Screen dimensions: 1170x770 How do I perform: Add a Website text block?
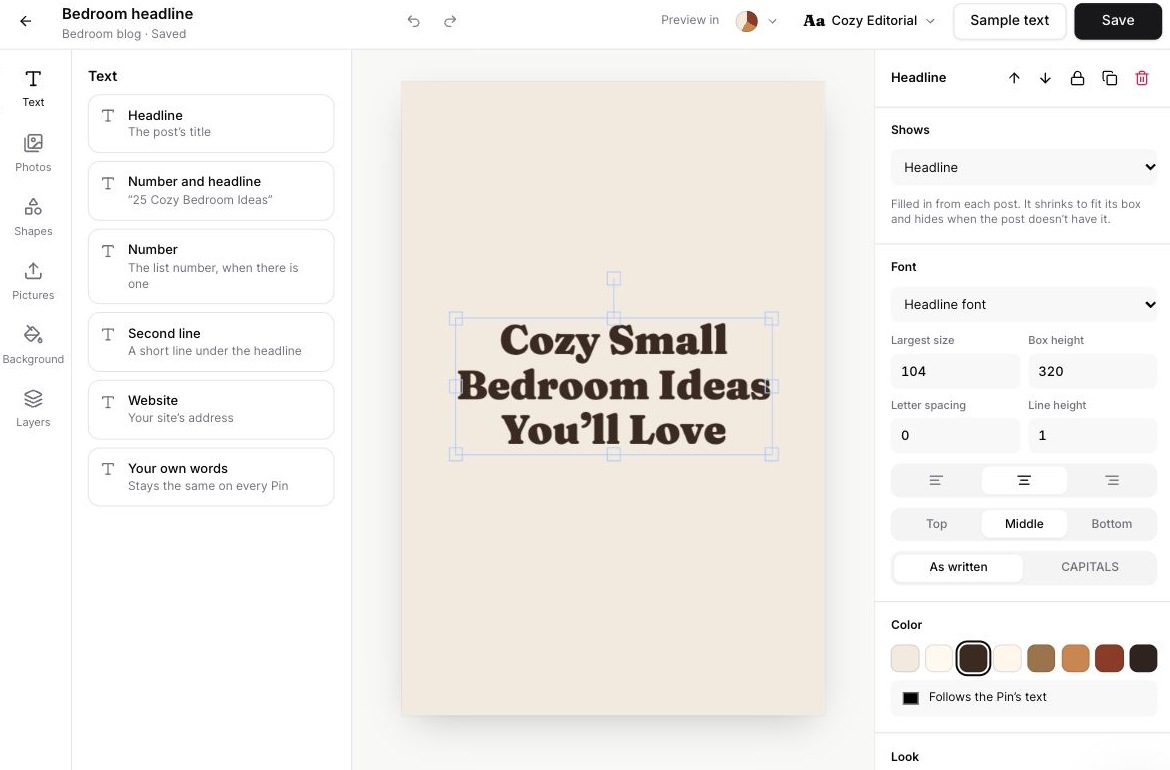click(x=211, y=410)
